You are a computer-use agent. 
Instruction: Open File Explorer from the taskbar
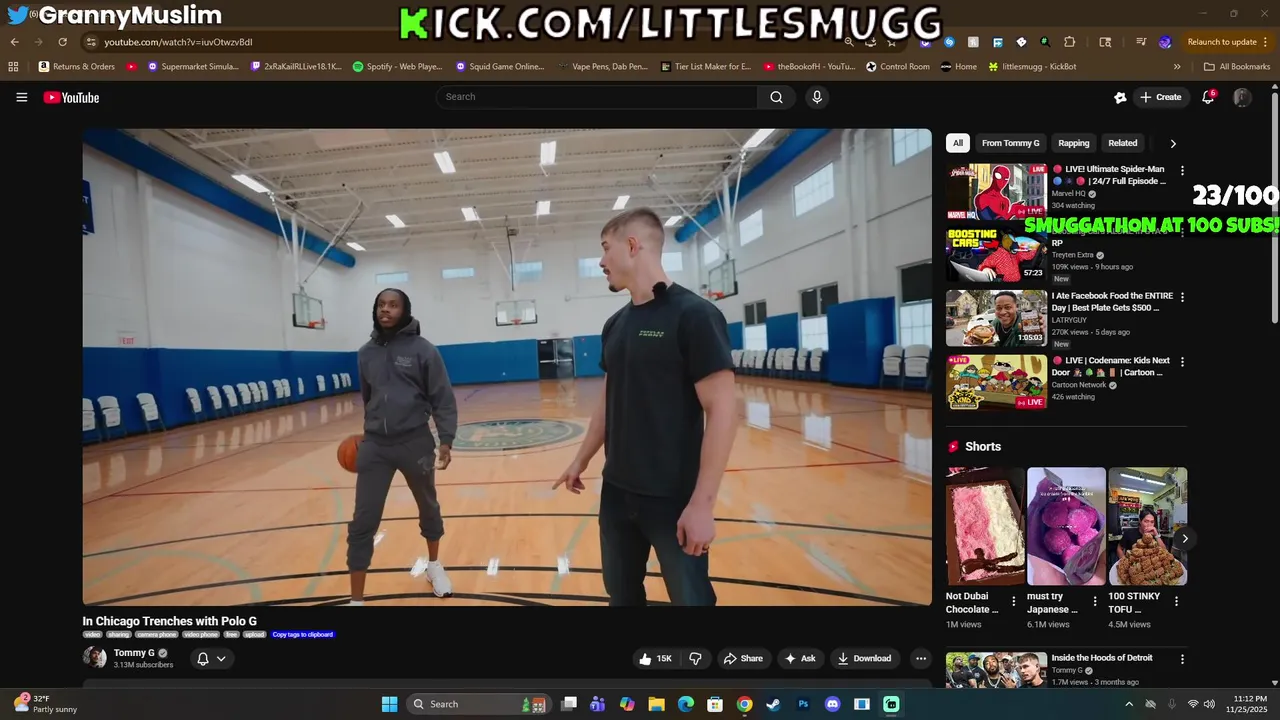click(x=656, y=704)
